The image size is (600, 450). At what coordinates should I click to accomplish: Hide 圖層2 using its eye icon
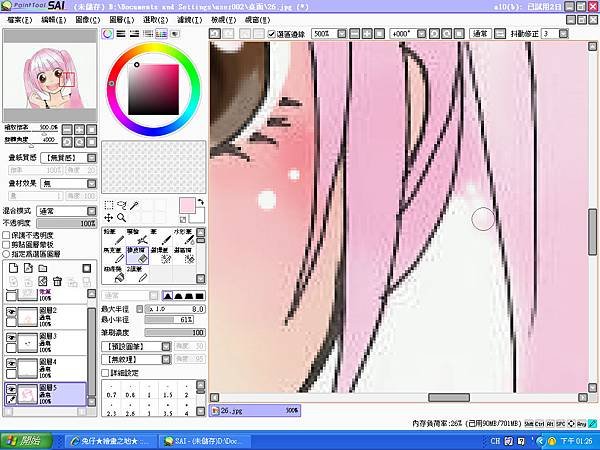pyautogui.click(x=11, y=313)
